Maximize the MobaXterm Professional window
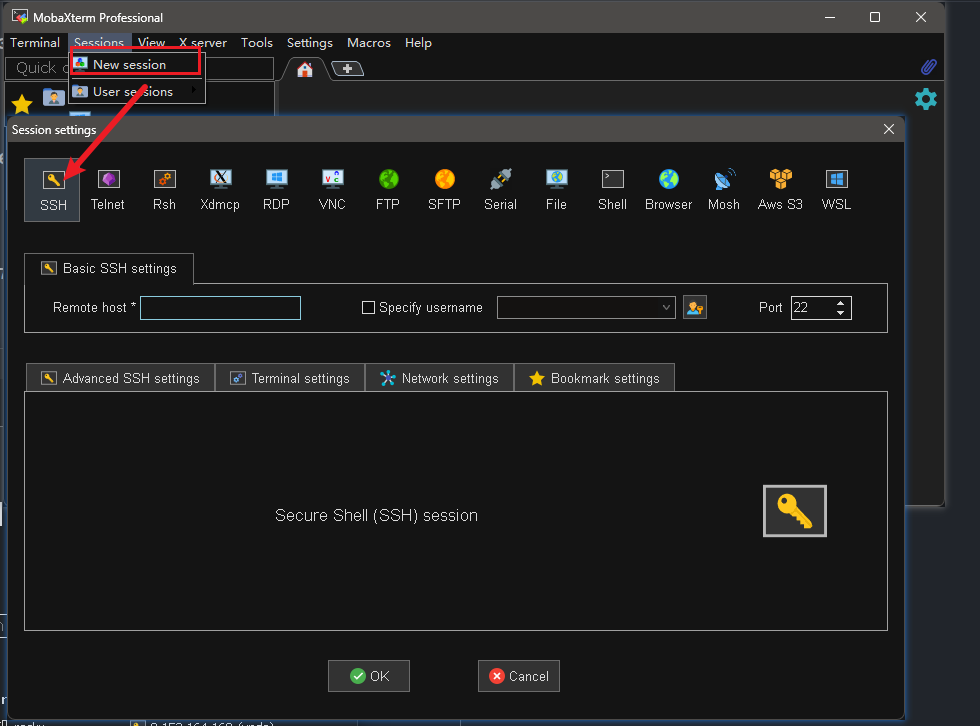Screen dimensions: 980x726 (x=875, y=17)
